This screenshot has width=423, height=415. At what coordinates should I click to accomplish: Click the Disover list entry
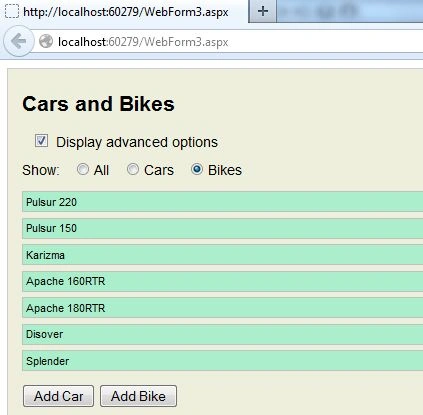coord(222,334)
